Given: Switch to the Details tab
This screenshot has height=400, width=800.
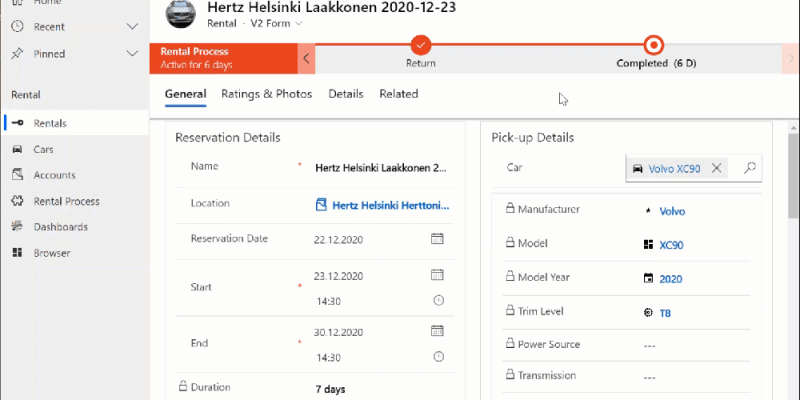Looking at the screenshot, I should pyautogui.click(x=345, y=94).
